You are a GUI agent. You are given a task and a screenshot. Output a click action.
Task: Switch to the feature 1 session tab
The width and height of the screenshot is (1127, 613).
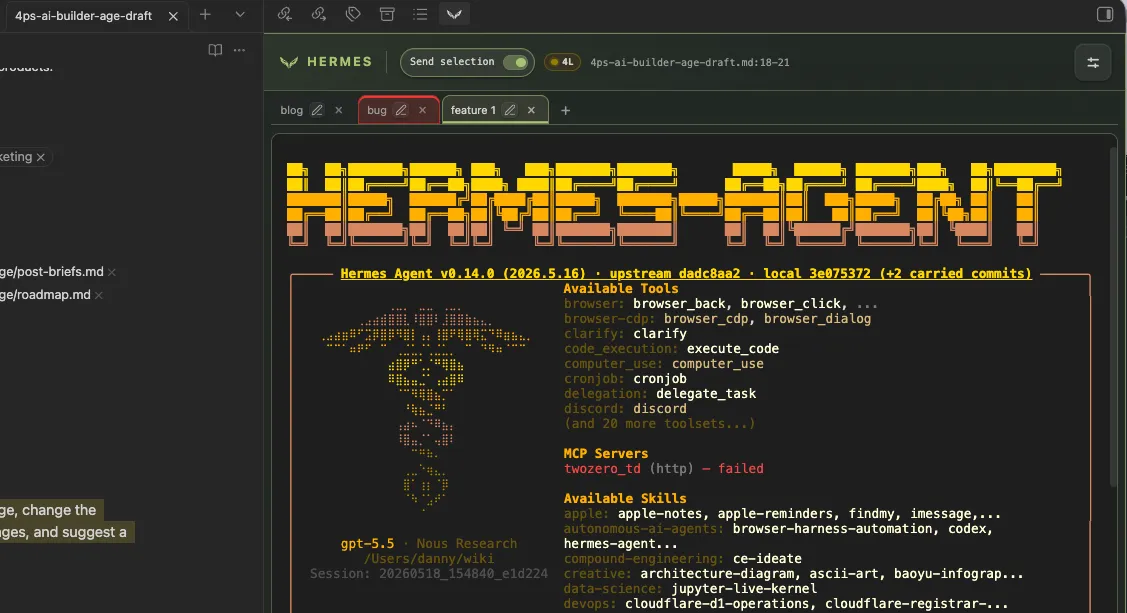pos(473,110)
